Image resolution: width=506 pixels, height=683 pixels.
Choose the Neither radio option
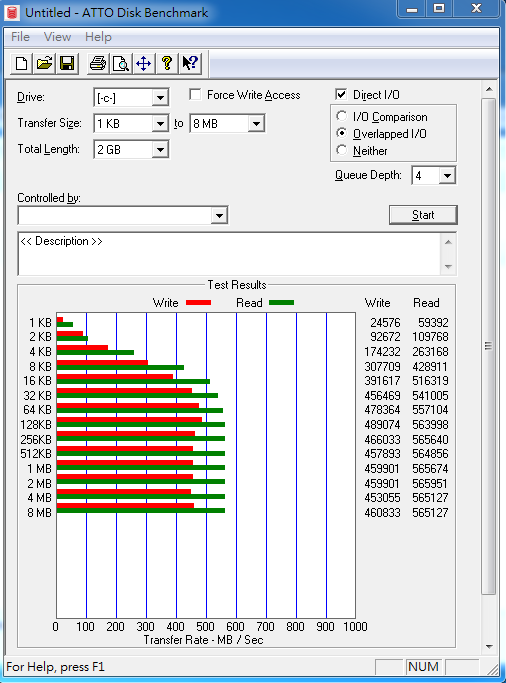click(x=342, y=150)
